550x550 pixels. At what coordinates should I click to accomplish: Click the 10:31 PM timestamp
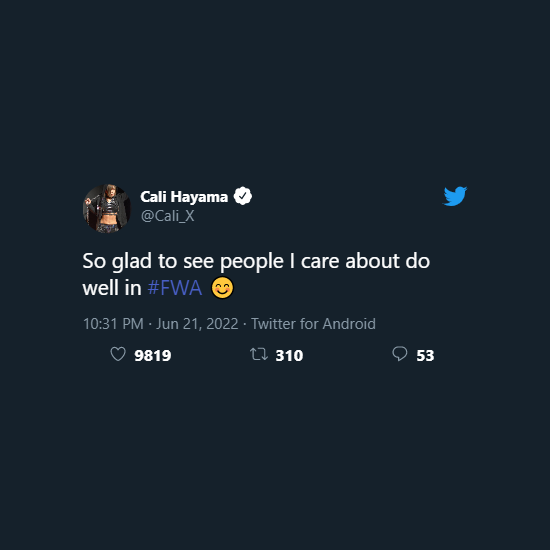(x=113, y=324)
